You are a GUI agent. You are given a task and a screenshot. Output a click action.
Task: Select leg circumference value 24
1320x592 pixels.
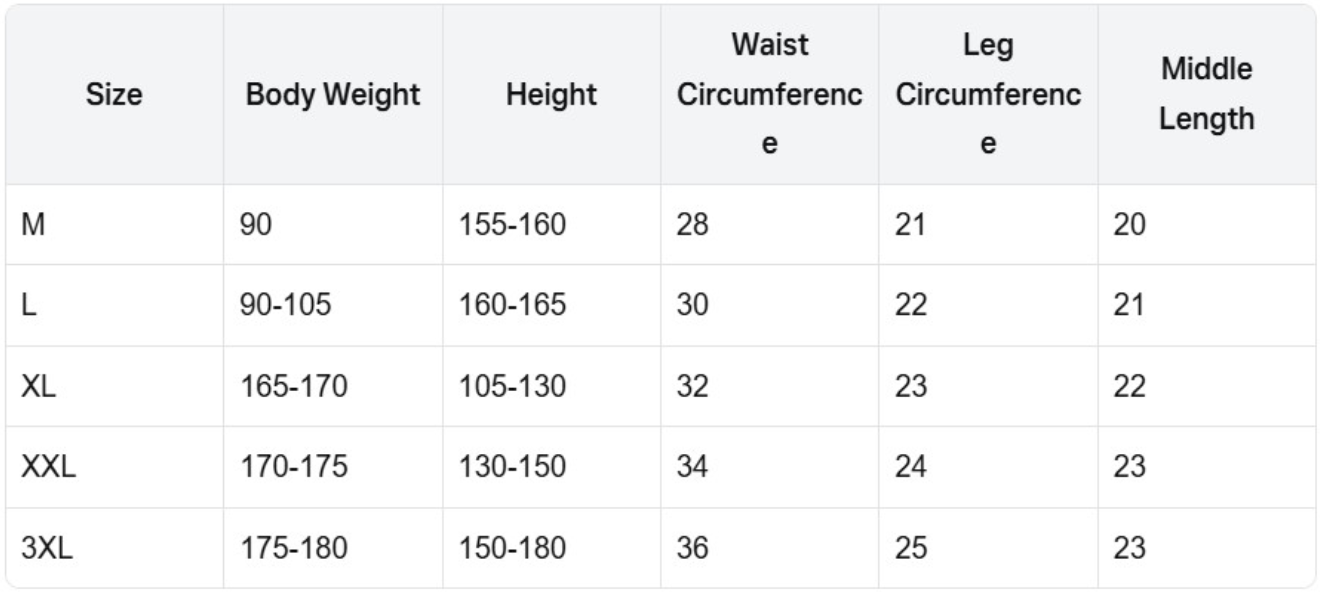tap(911, 467)
